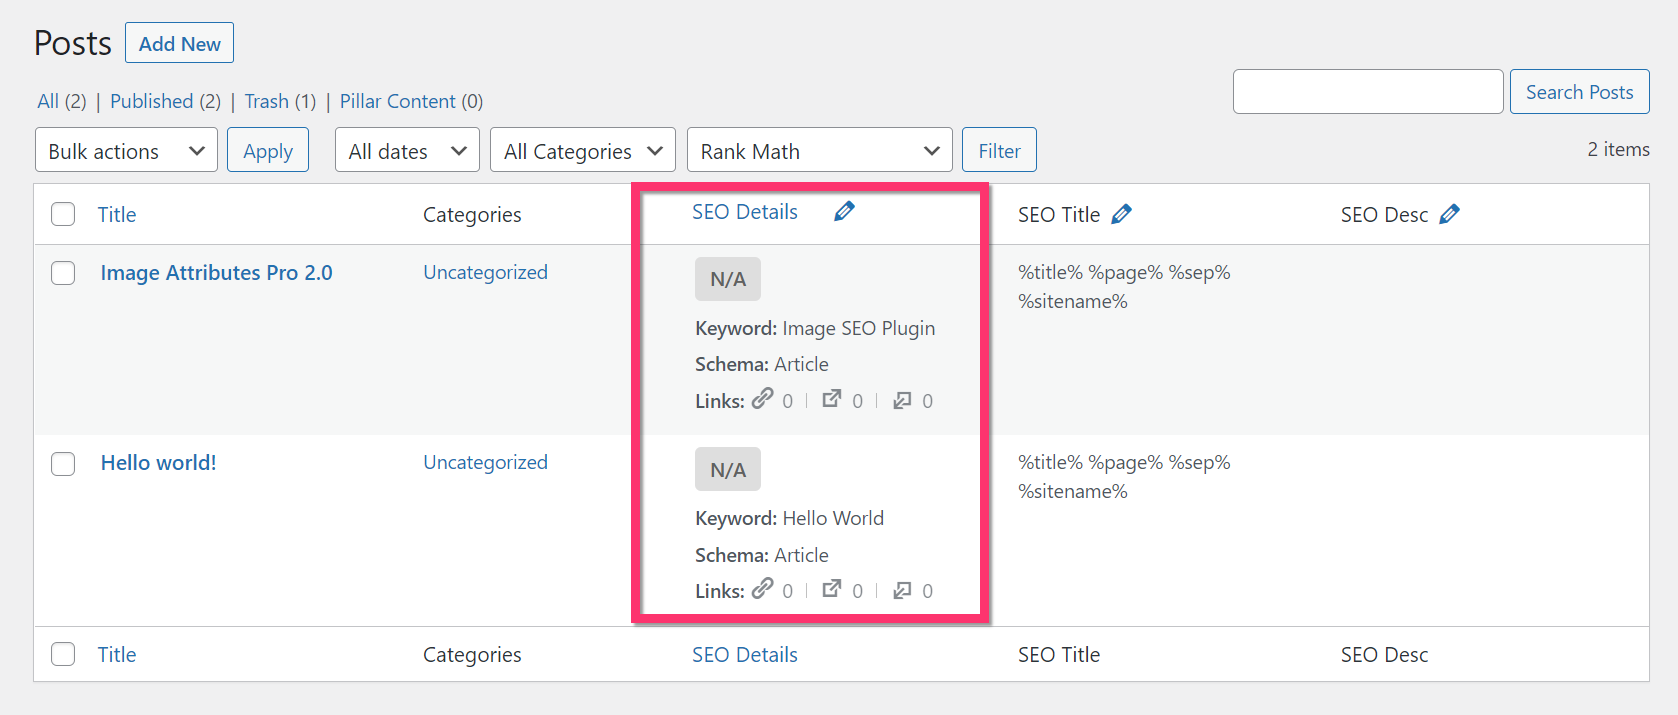The image size is (1678, 715).
Task: Check the Hello world! post checkbox
Action: [x=63, y=463]
